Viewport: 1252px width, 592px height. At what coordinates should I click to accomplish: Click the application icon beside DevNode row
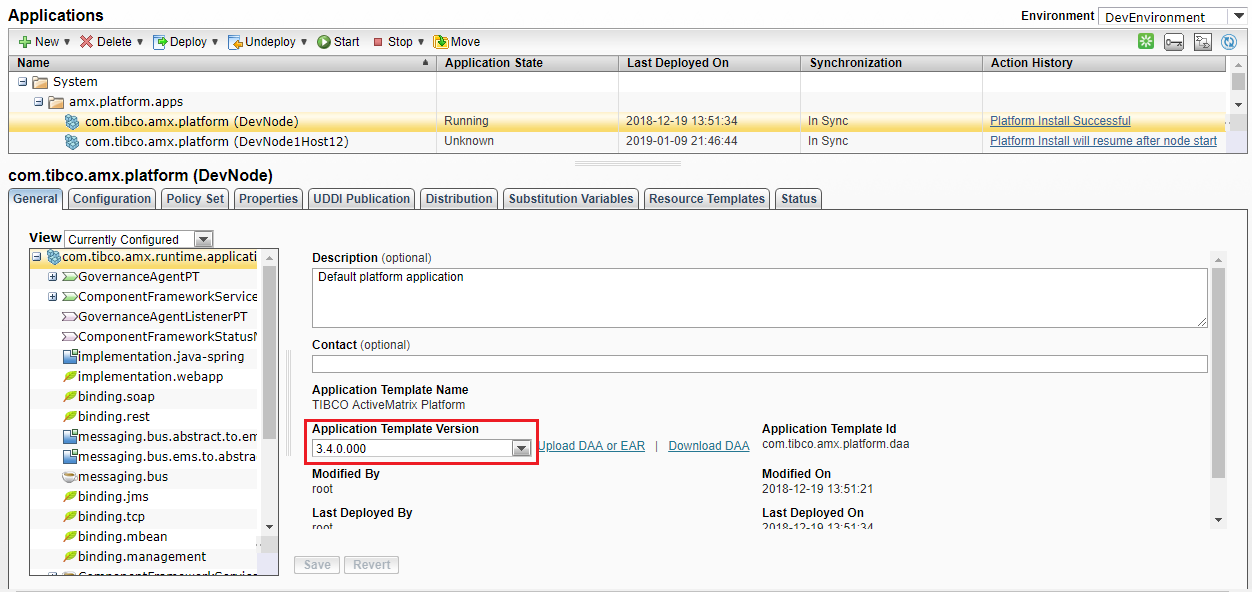(x=72, y=121)
